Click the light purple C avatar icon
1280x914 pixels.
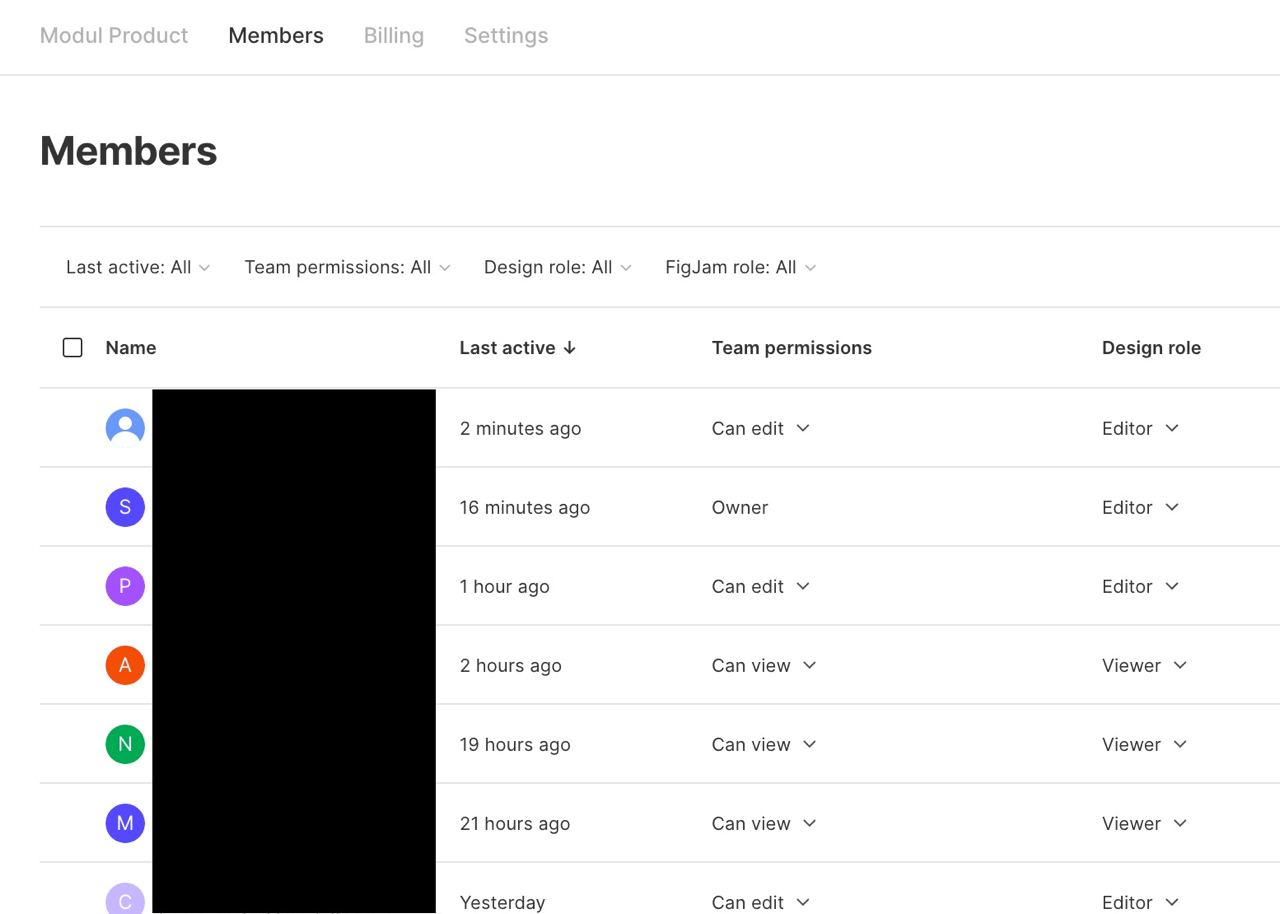coord(125,900)
